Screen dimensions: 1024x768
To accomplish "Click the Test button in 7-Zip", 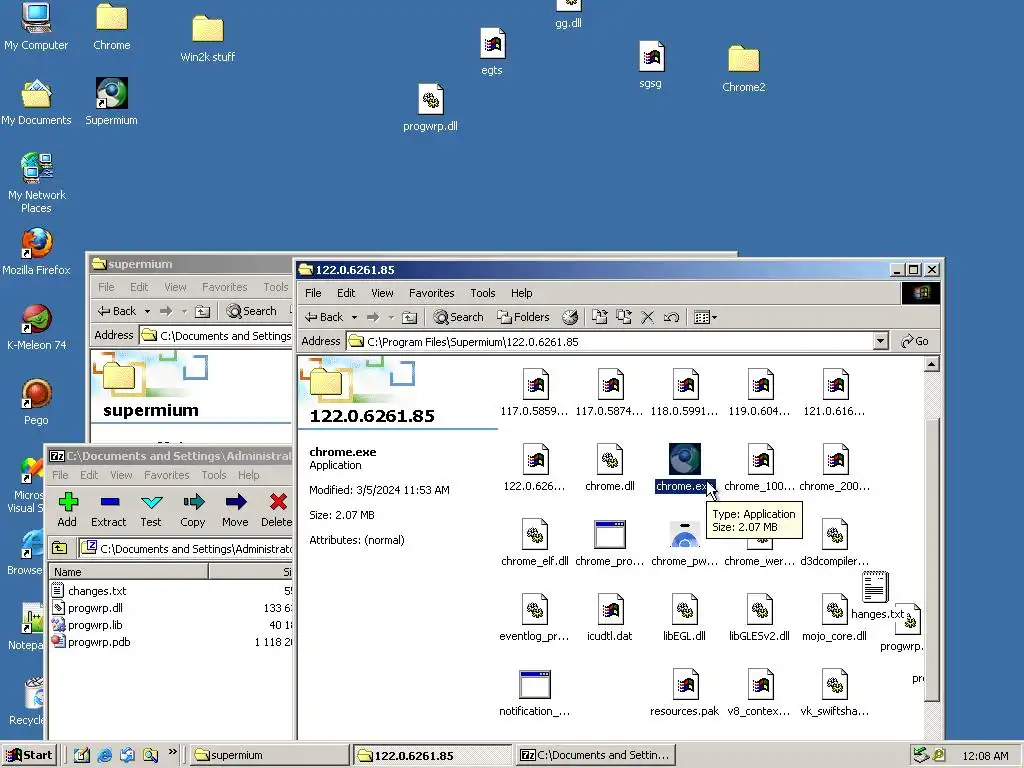I will (x=151, y=509).
